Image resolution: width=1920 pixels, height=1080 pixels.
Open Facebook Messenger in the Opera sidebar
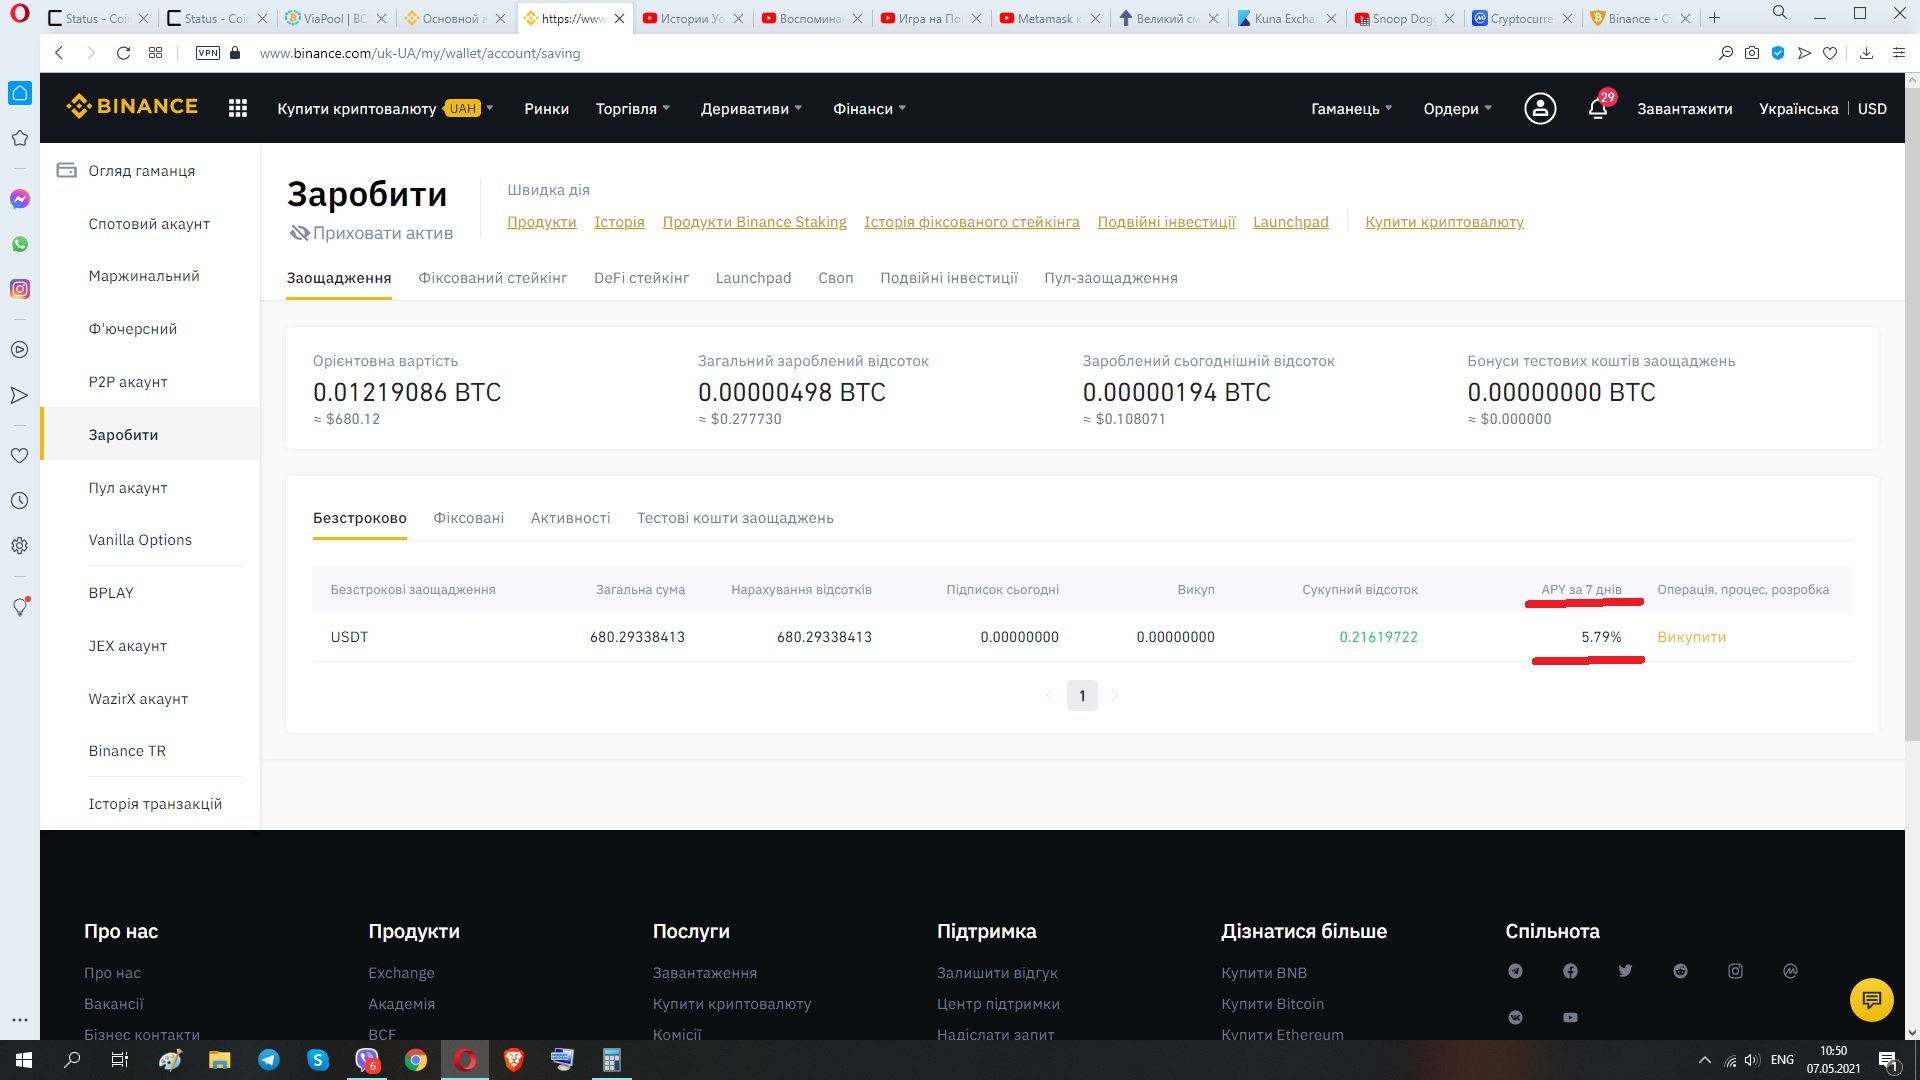click(19, 199)
